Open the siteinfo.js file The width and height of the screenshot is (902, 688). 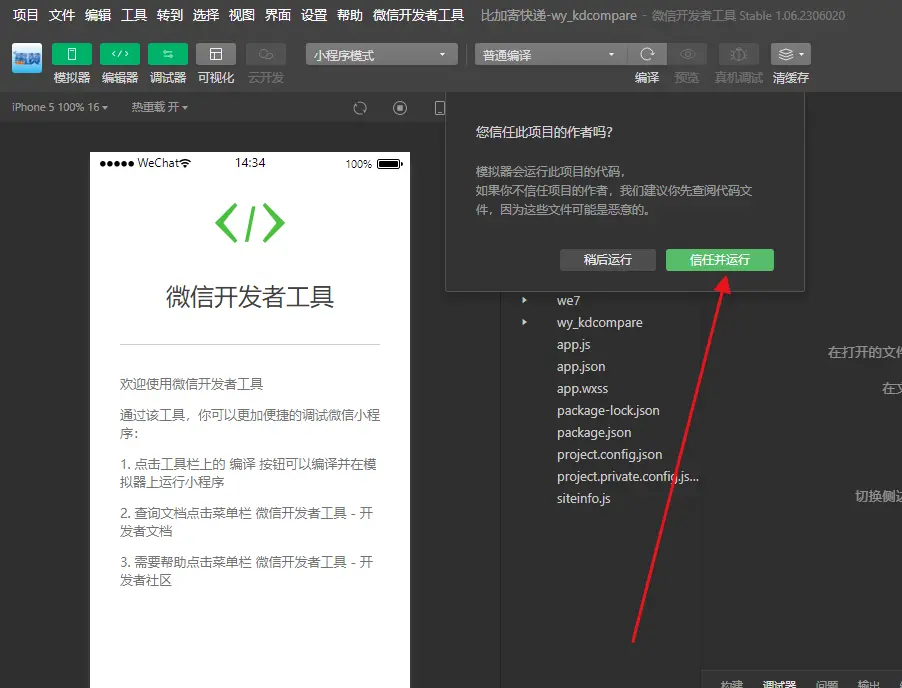tap(583, 498)
